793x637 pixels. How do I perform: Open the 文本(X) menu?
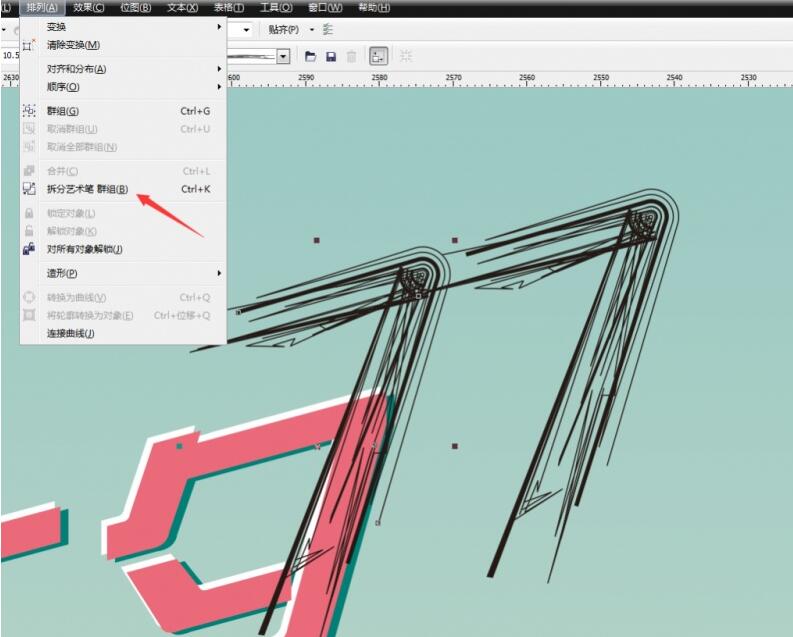[183, 8]
